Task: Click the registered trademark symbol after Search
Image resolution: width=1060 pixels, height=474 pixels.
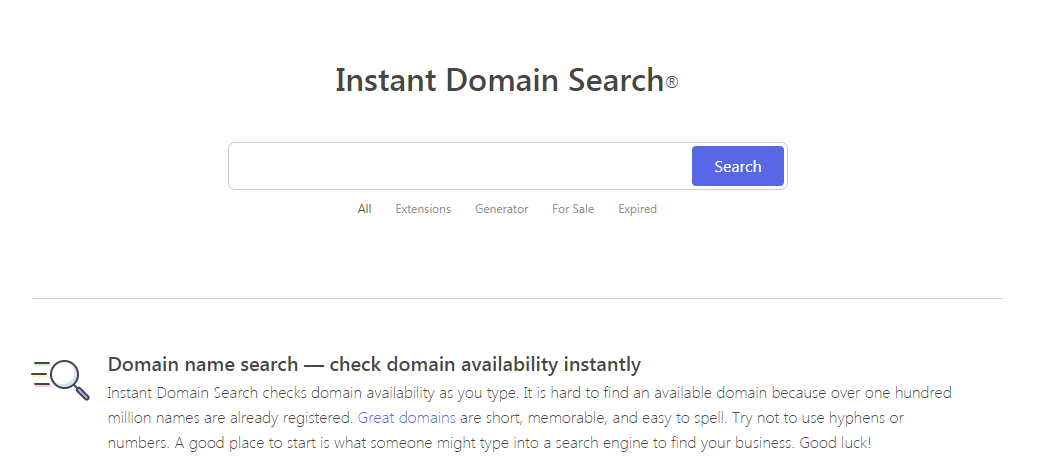Action: pos(672,83)
